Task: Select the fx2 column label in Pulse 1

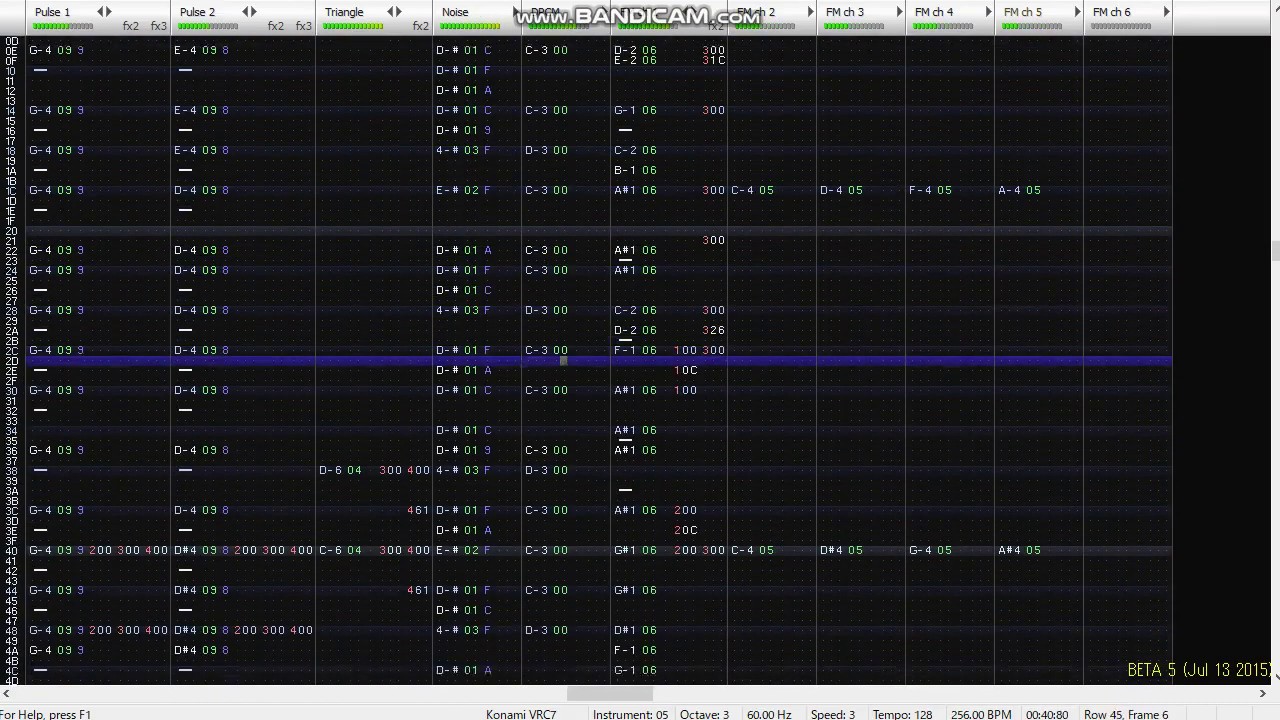Action: point(131,26)
